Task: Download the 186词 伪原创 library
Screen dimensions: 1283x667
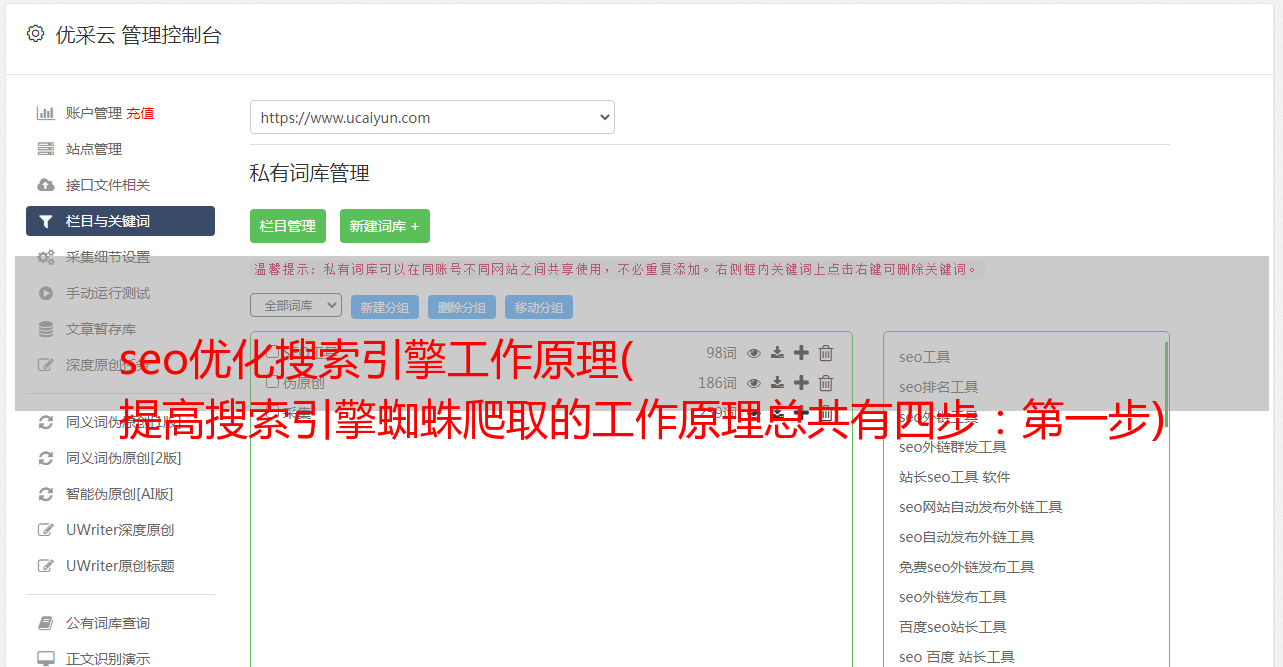Action: (x=777, y=383)
